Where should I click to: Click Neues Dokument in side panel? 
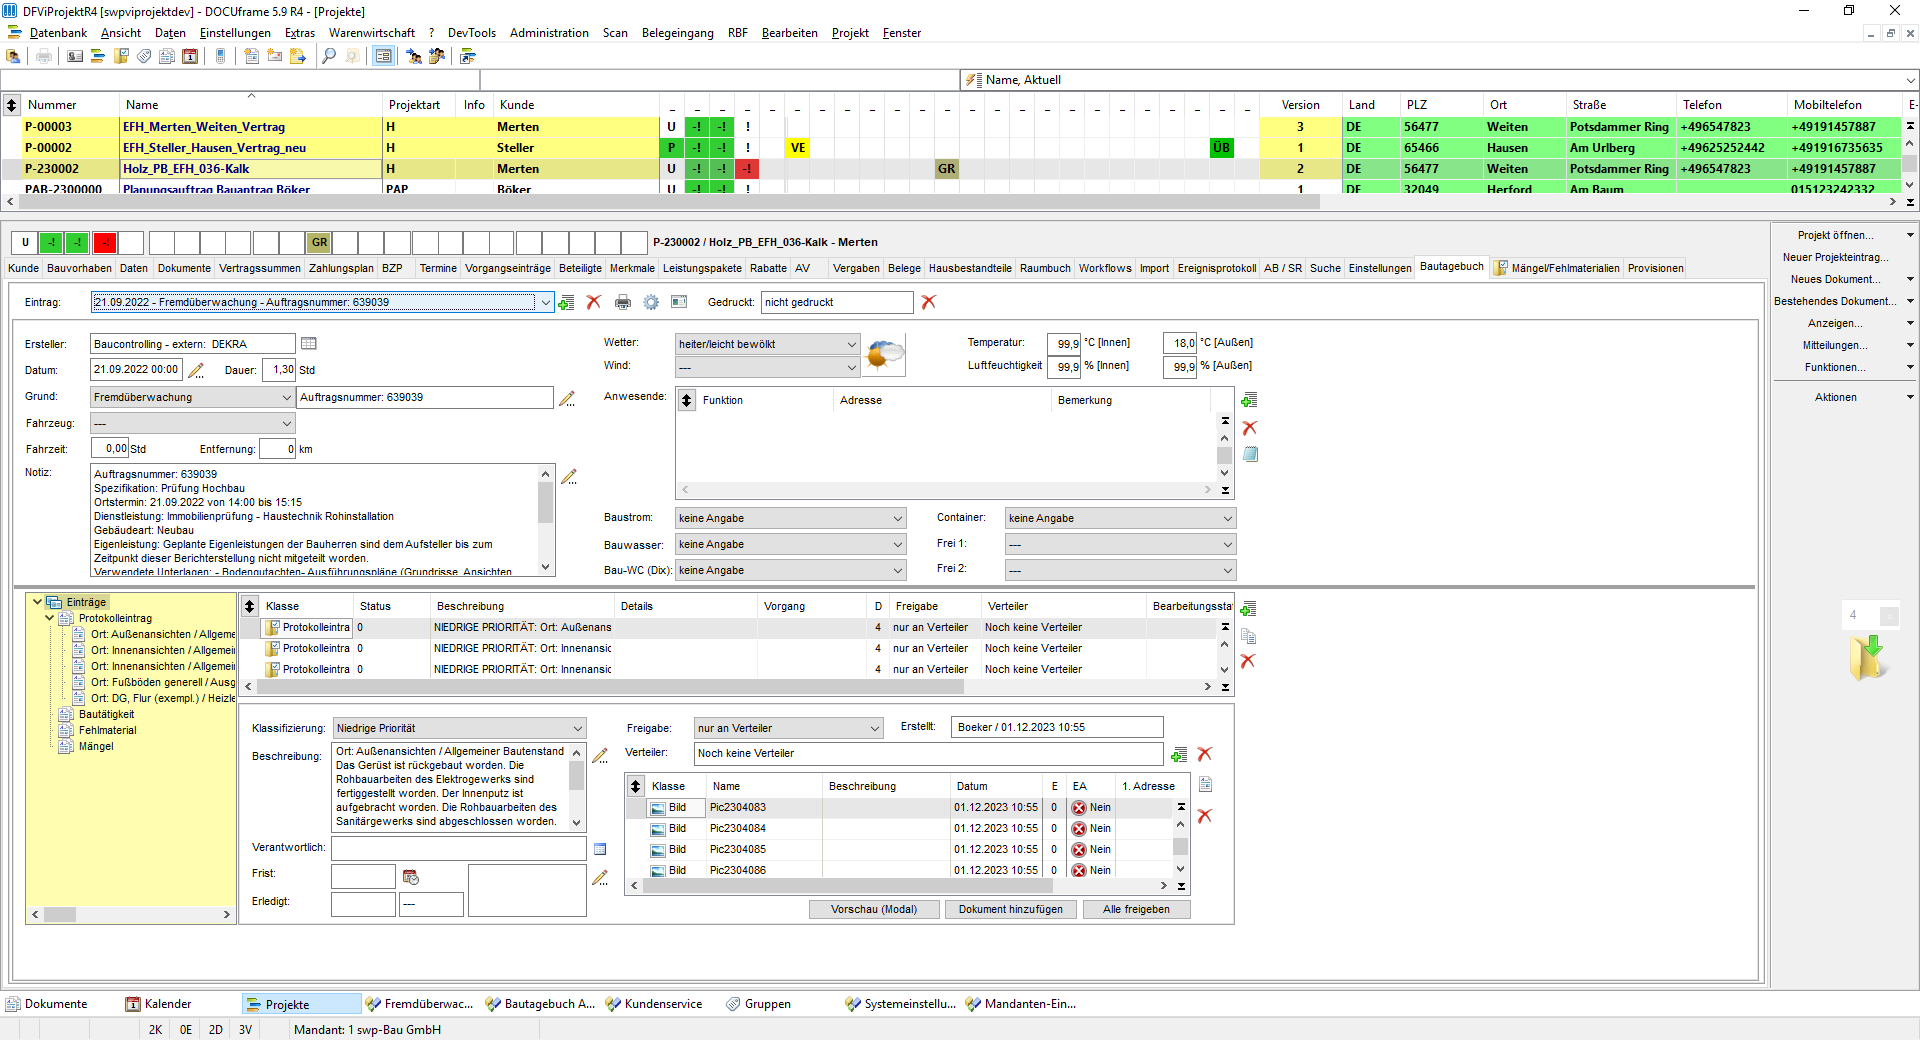(1835, 279)
